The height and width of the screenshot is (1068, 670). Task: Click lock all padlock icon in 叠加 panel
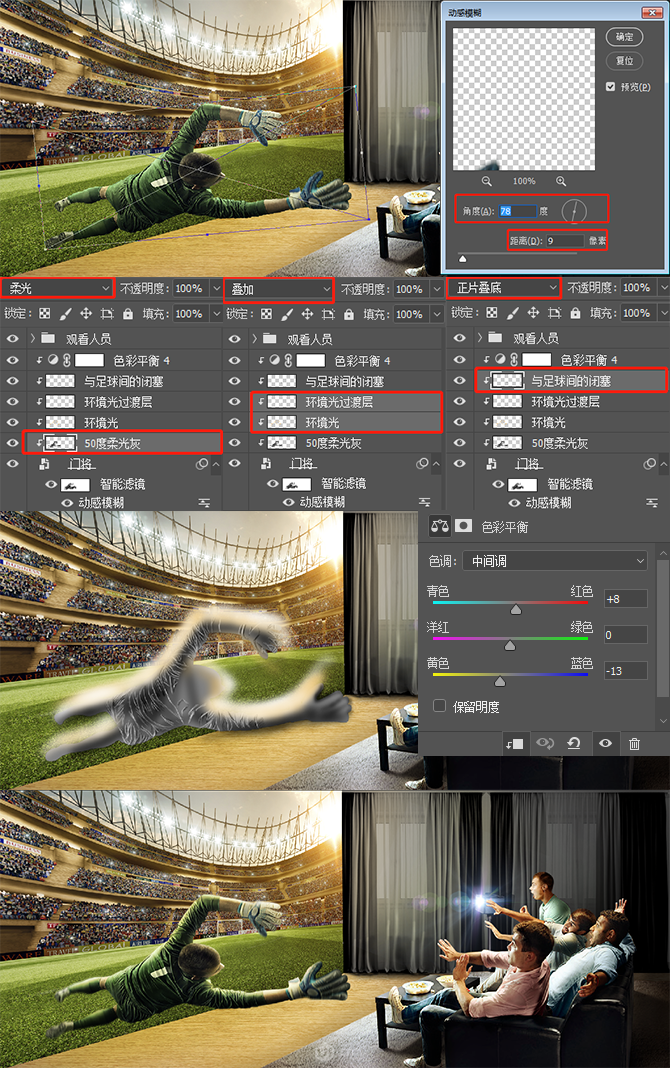tap(349, 314)
